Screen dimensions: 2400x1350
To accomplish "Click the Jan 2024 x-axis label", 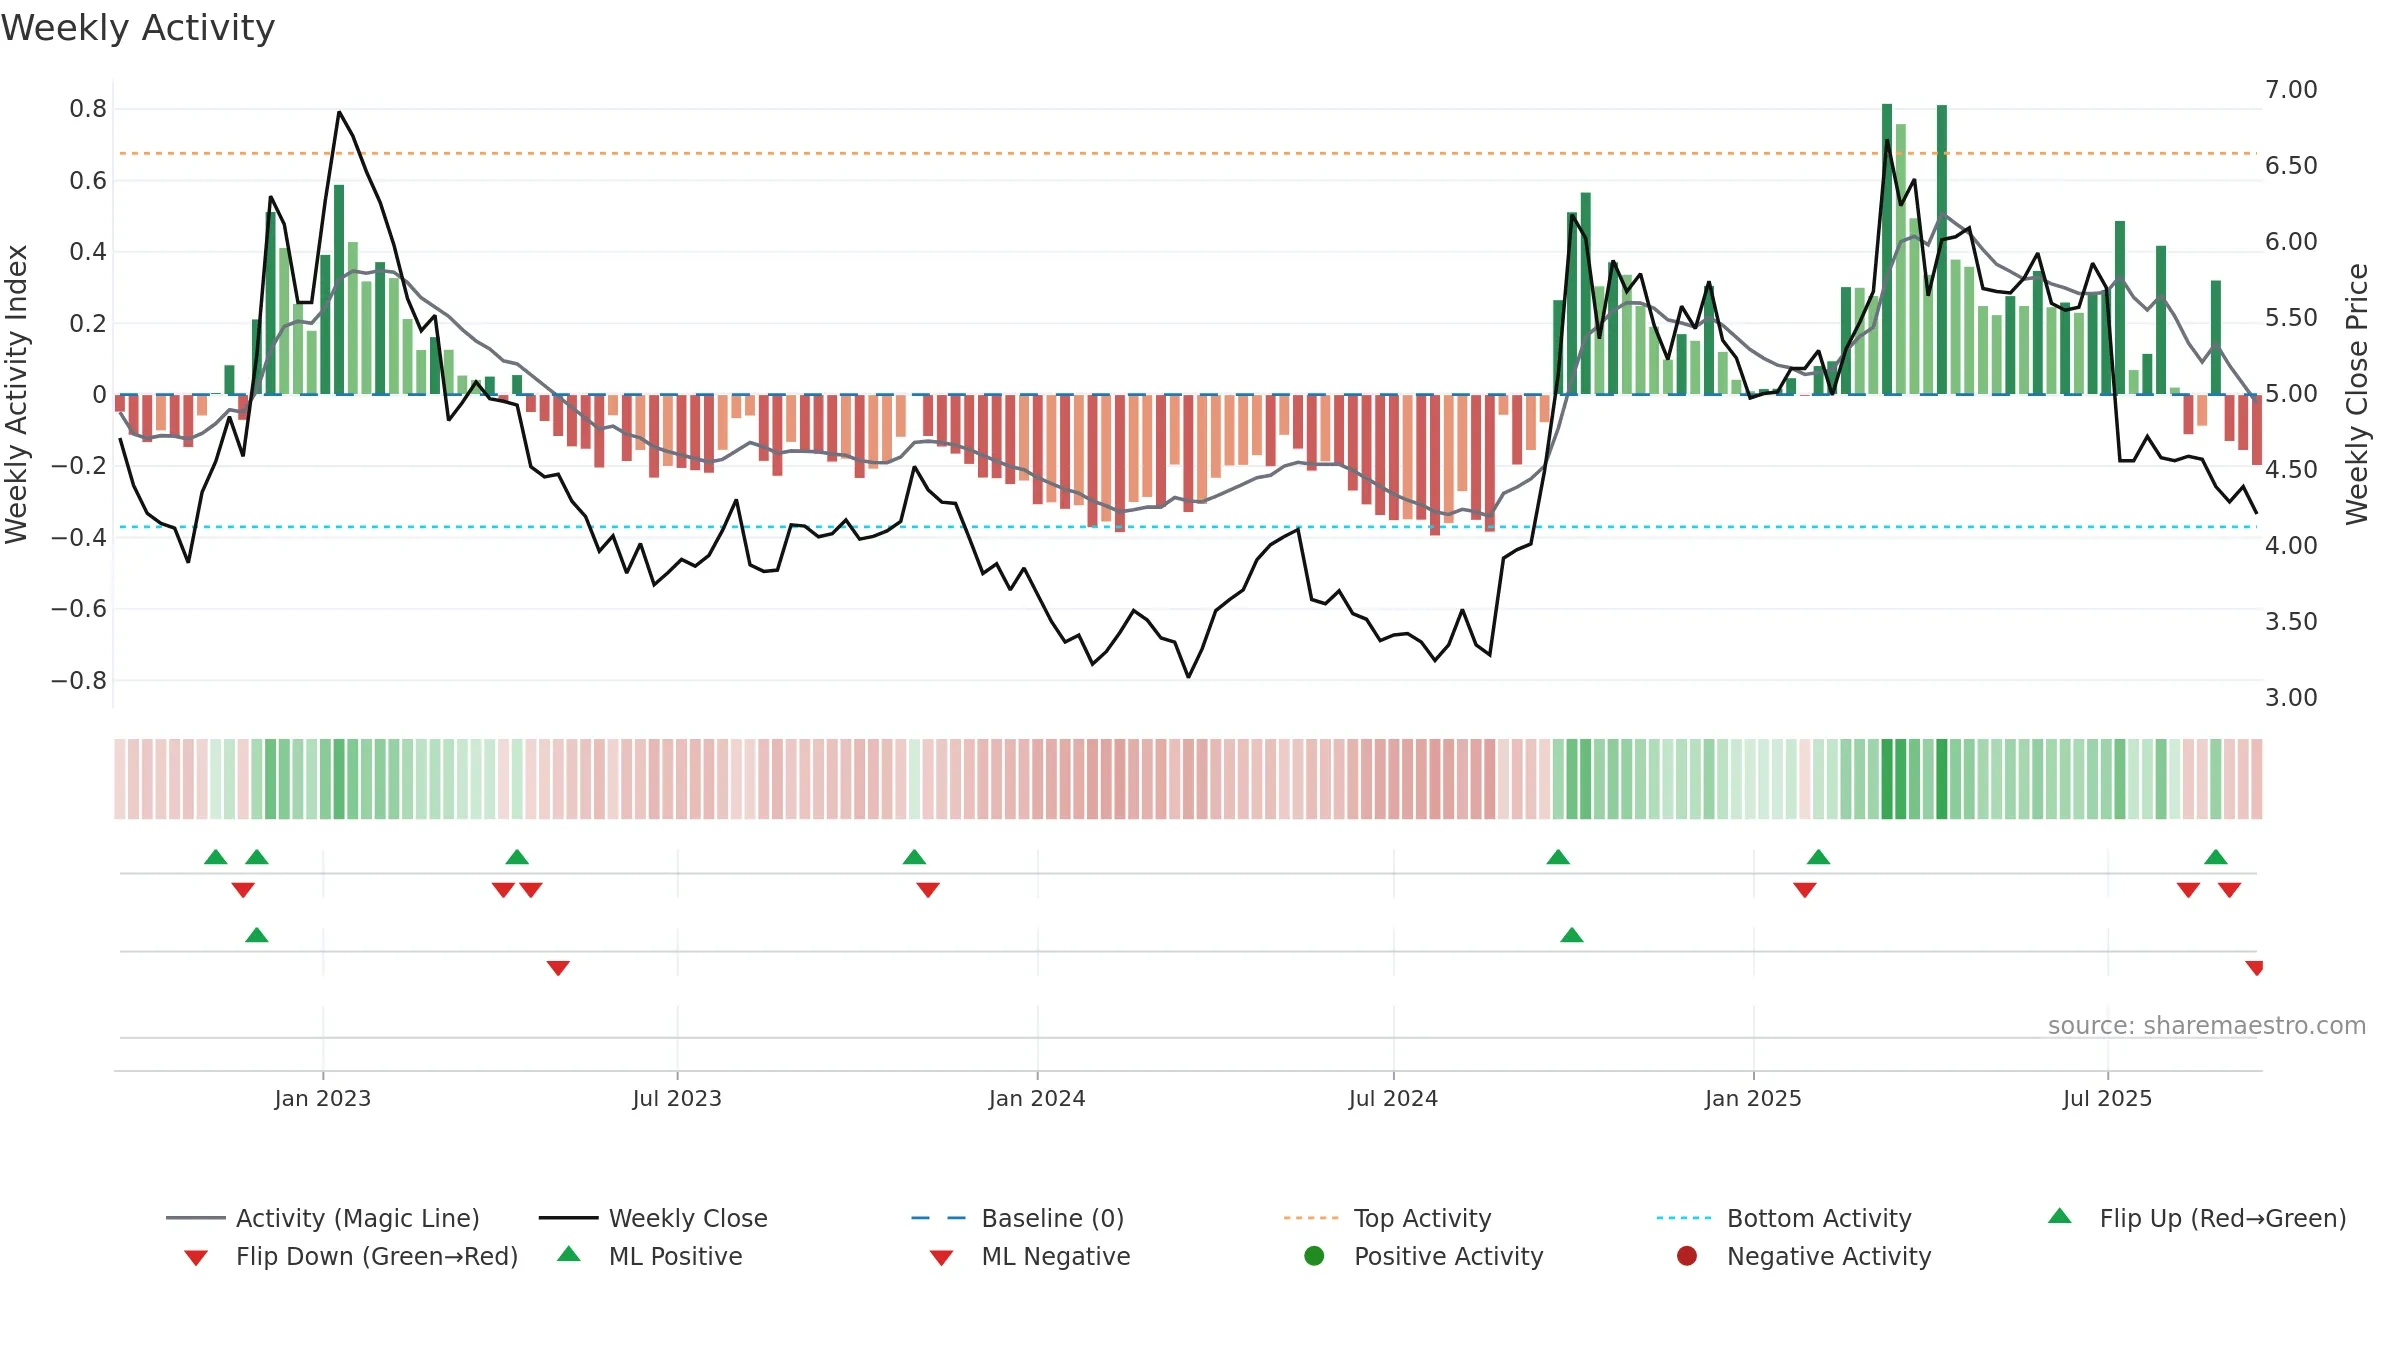I will [1037, 1098].
